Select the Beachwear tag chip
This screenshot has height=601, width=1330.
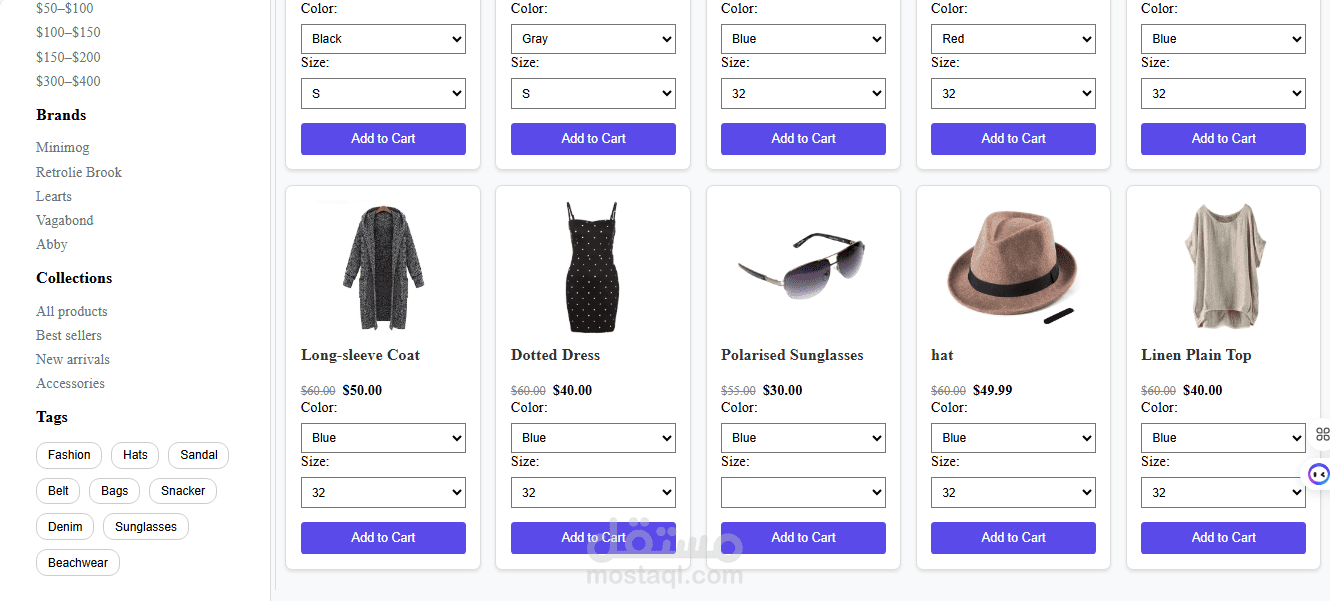pyautogui.click(x=78, y=563)
